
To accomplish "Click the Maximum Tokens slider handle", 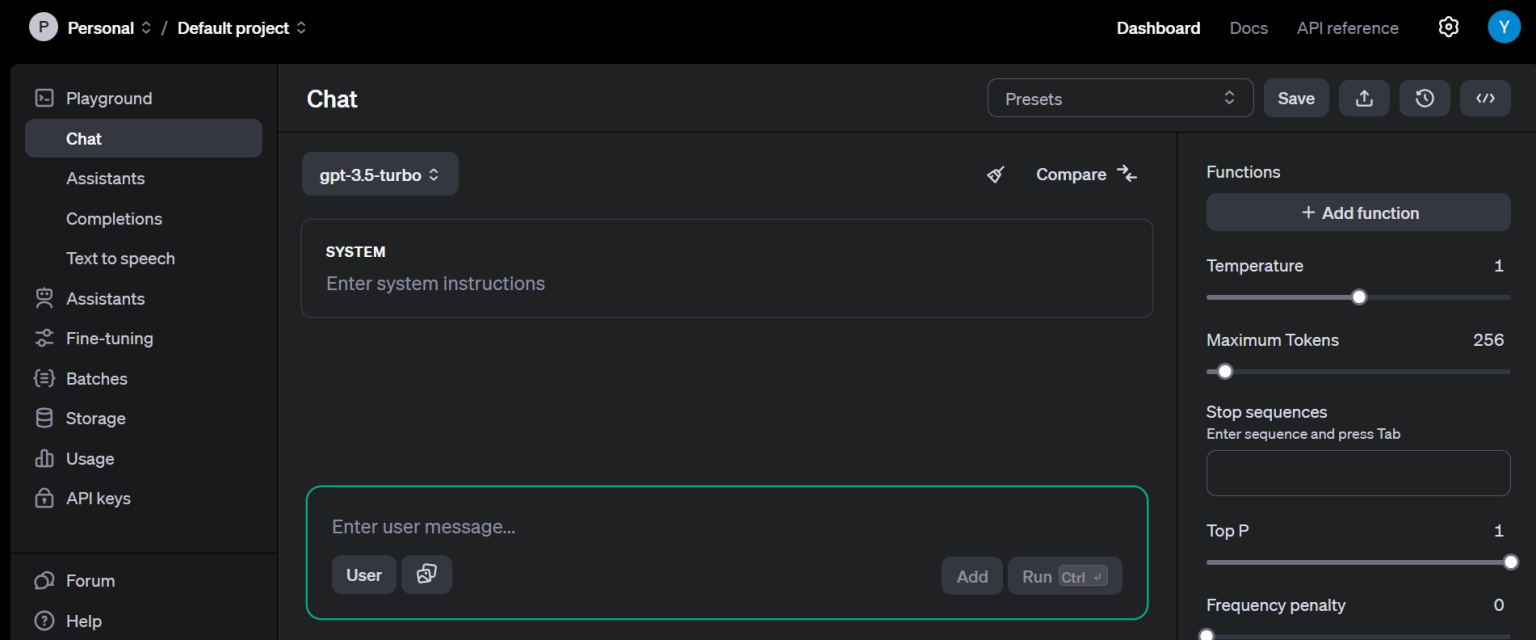I will tap(1225, 372).
